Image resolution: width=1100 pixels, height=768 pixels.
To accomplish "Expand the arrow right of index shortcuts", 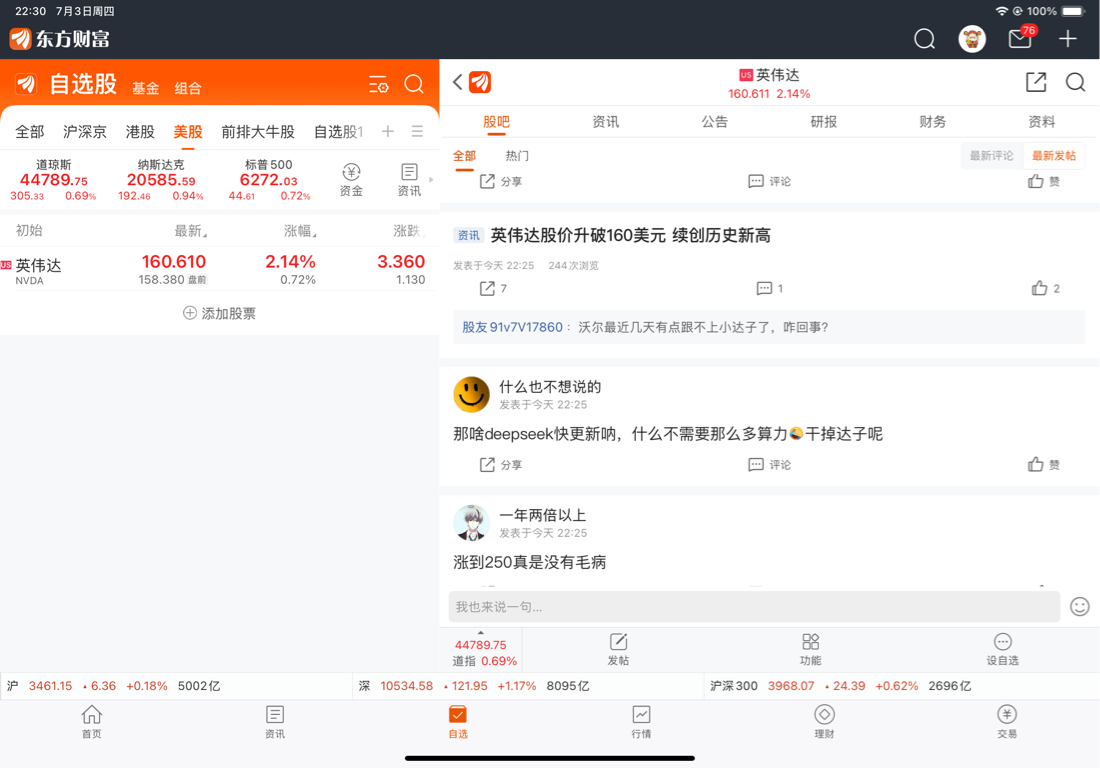I will coord(431,180).
